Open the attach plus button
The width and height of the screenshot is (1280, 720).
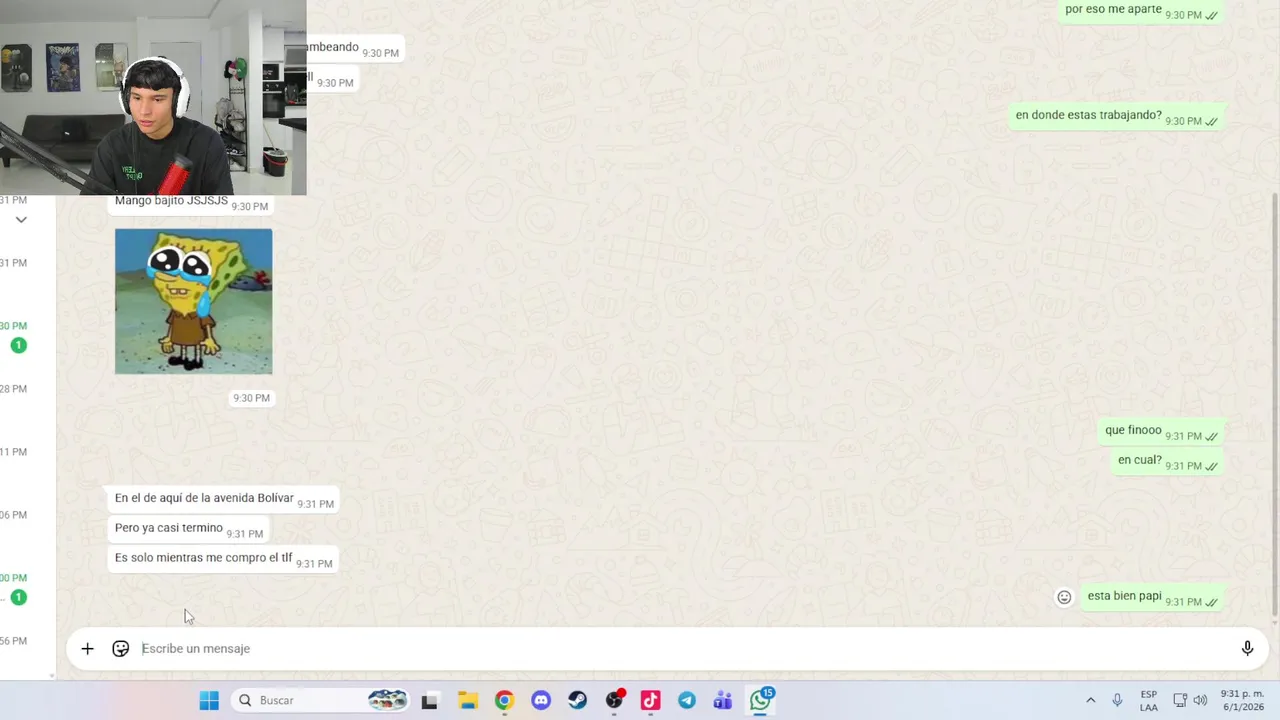point(87,649)
